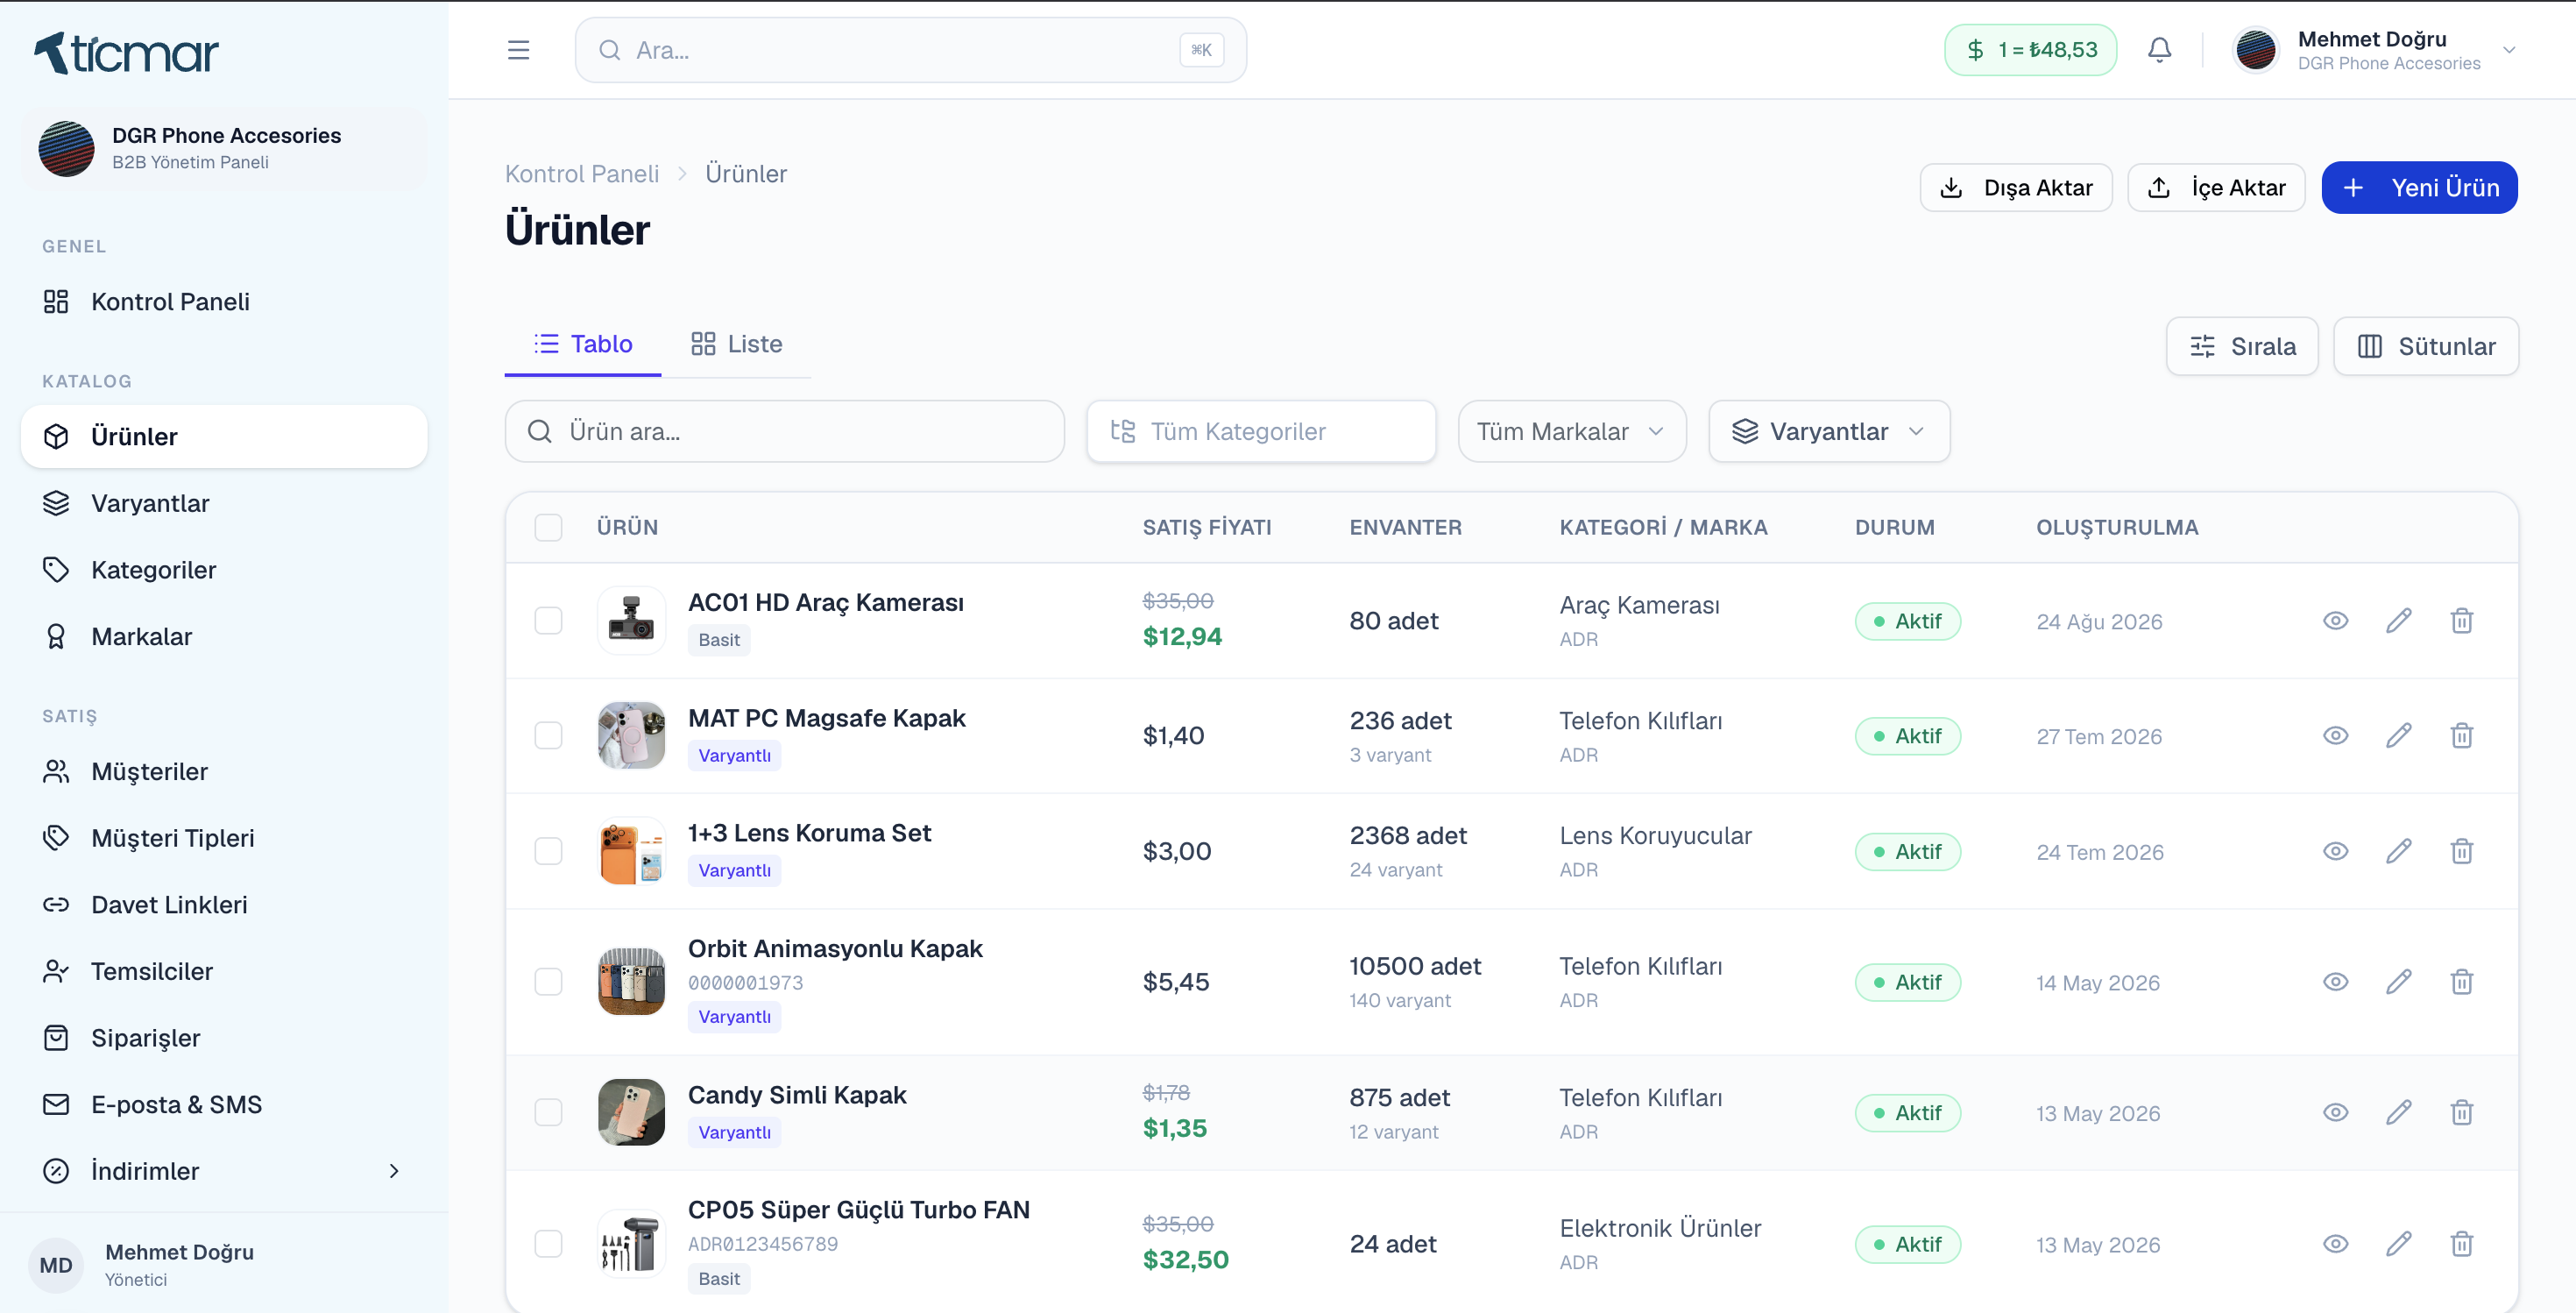Toggle the hamburger sidebar menu icon
Image resolution: width=2576 pixels, height=1313 pixels.
point(518,50)
